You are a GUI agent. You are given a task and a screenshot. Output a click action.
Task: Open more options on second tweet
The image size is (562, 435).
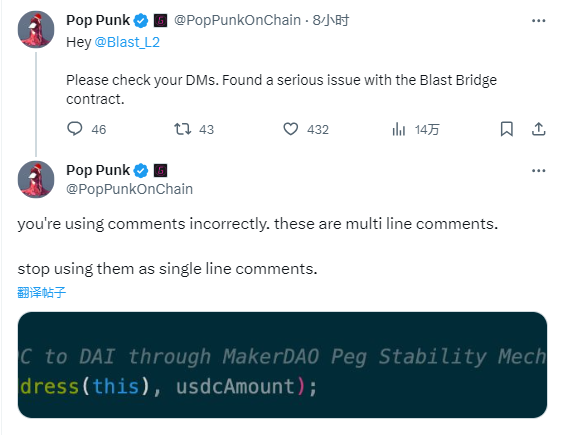[538, 171]
